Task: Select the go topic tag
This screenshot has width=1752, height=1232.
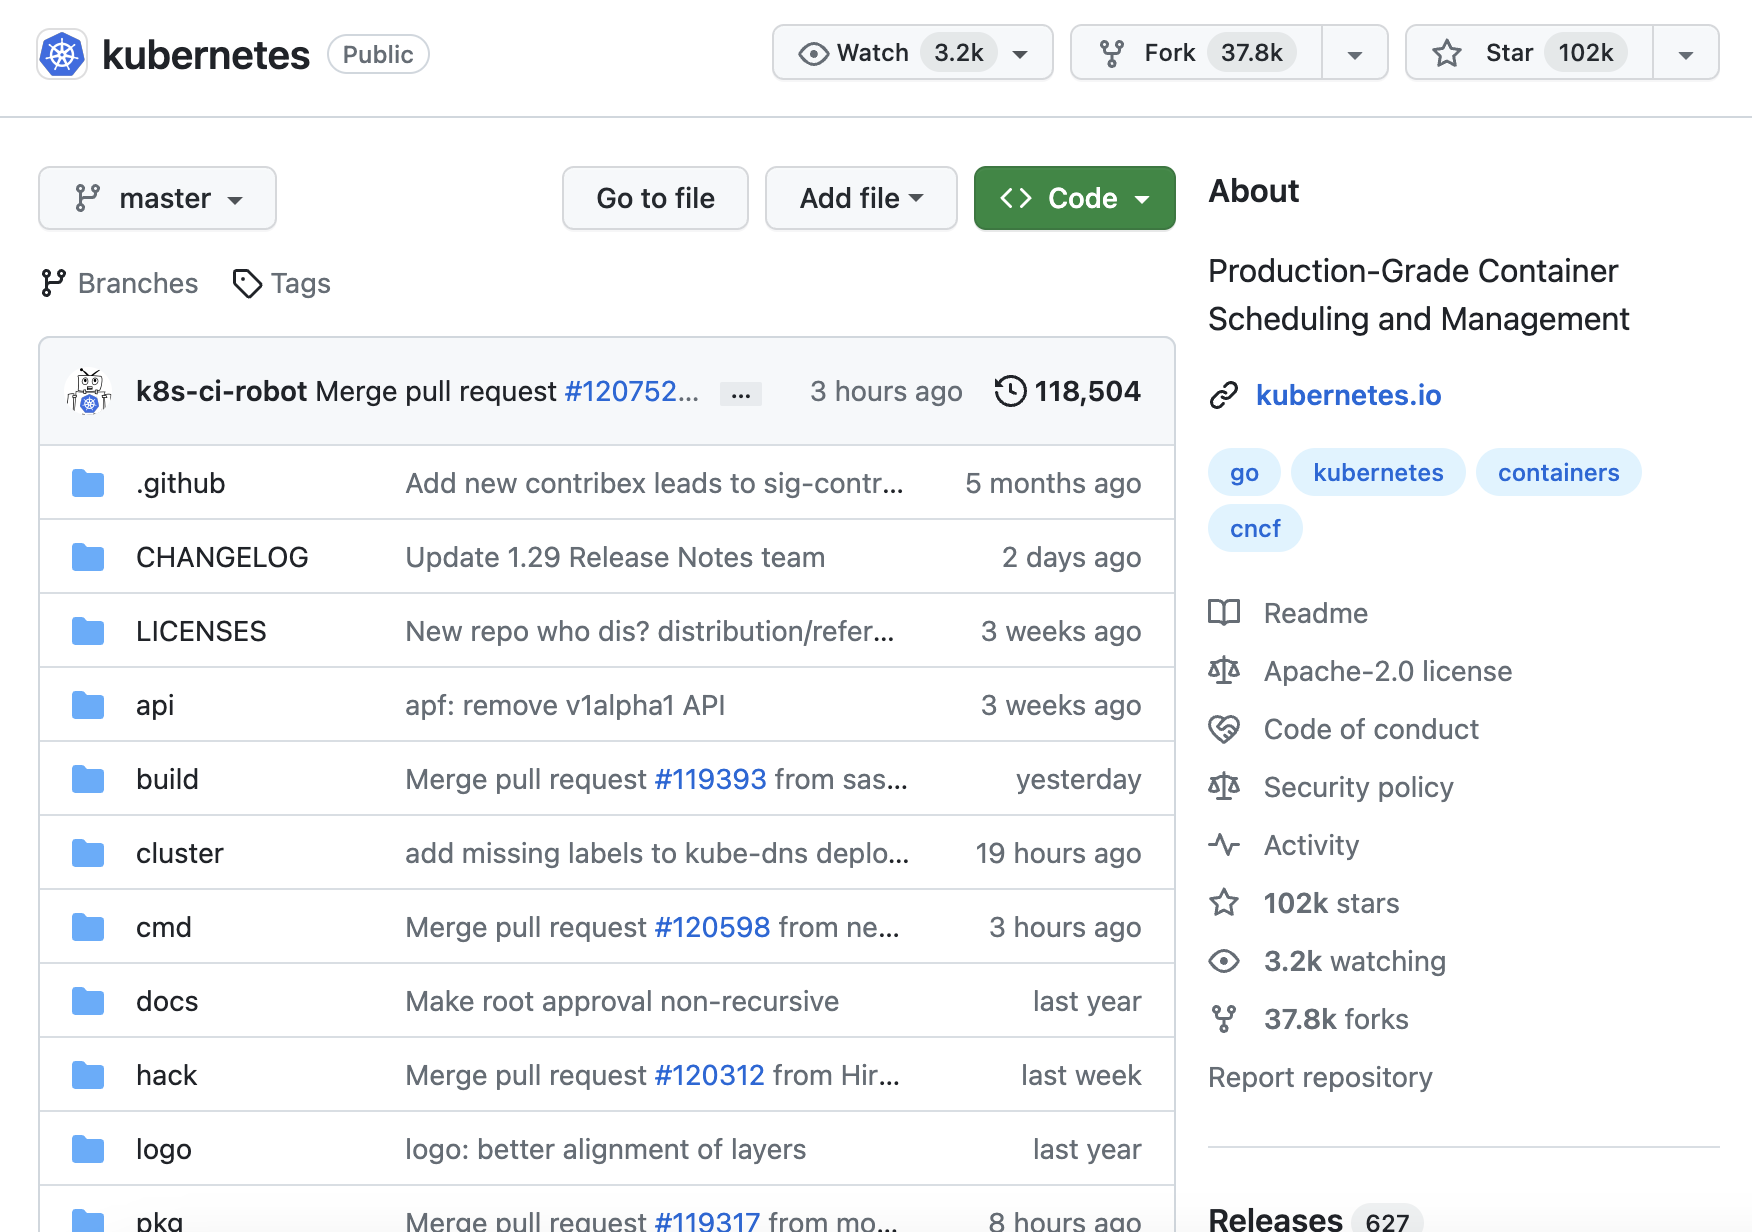Action: [1244, 472]
